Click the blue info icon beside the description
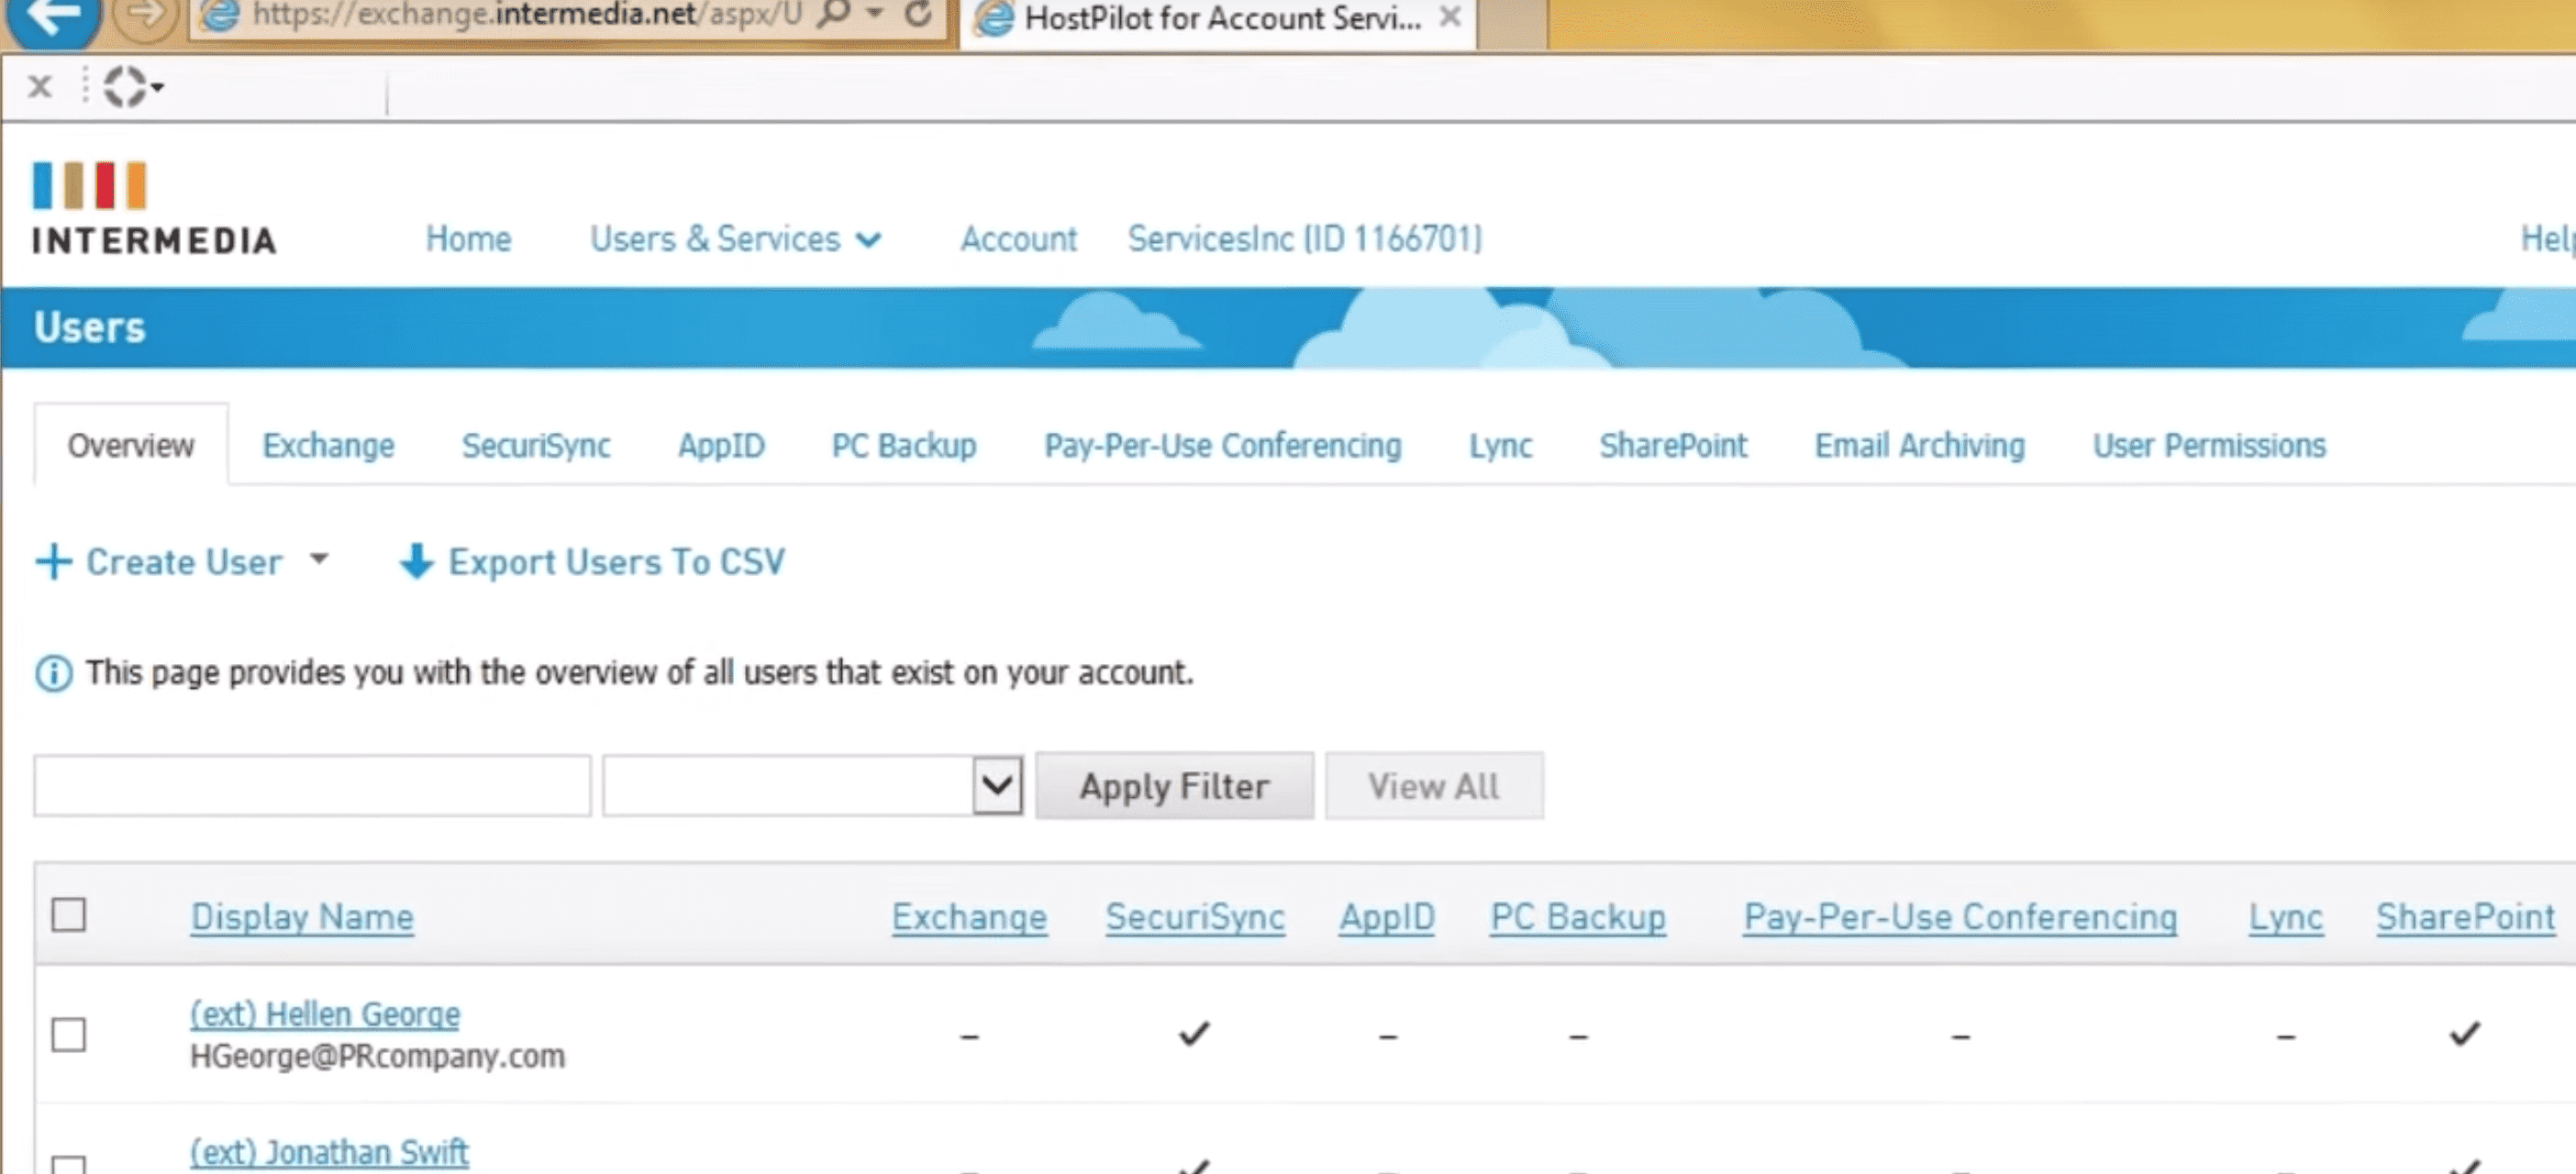 [53, 673]
